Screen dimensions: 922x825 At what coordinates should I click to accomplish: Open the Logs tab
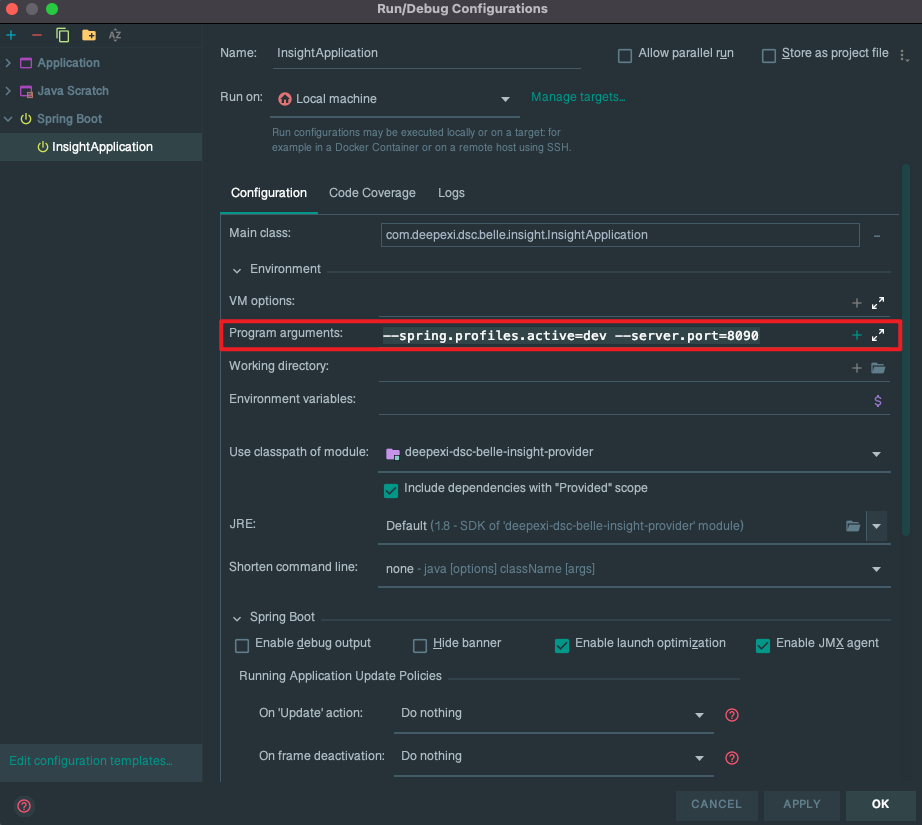451,193
